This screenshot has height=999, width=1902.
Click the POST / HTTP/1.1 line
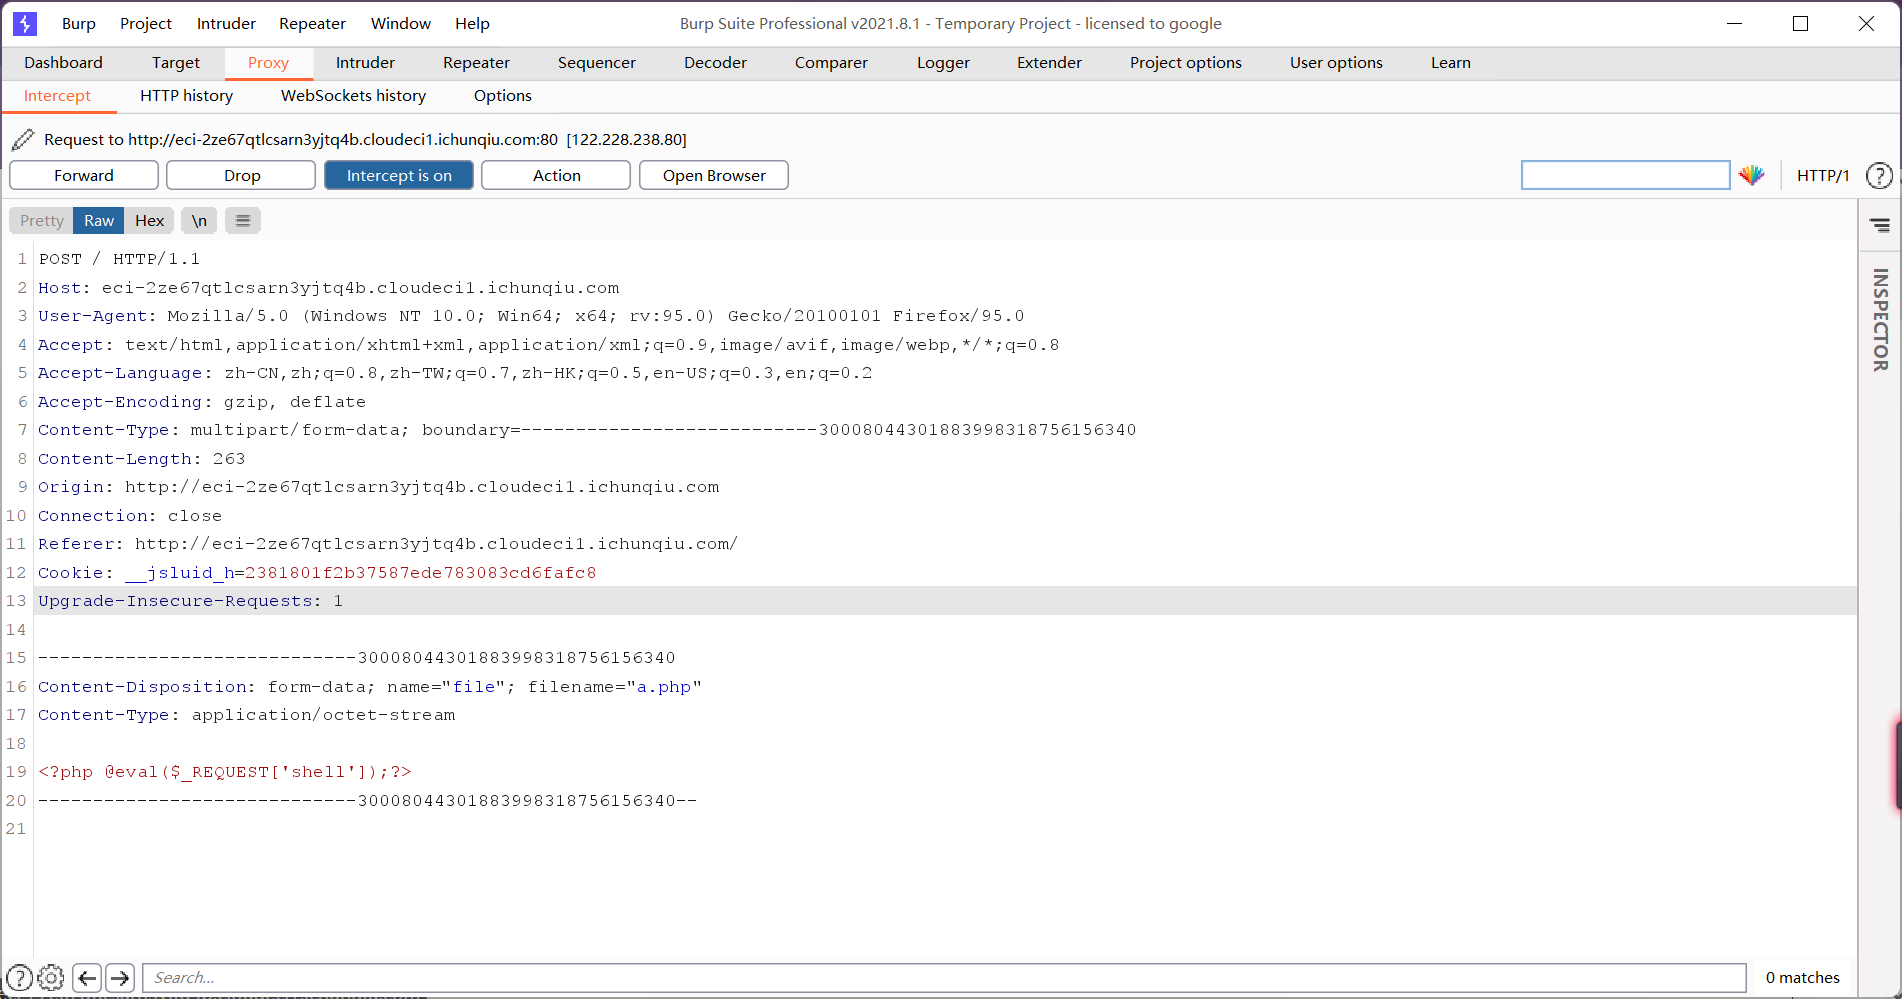point(119,258)
